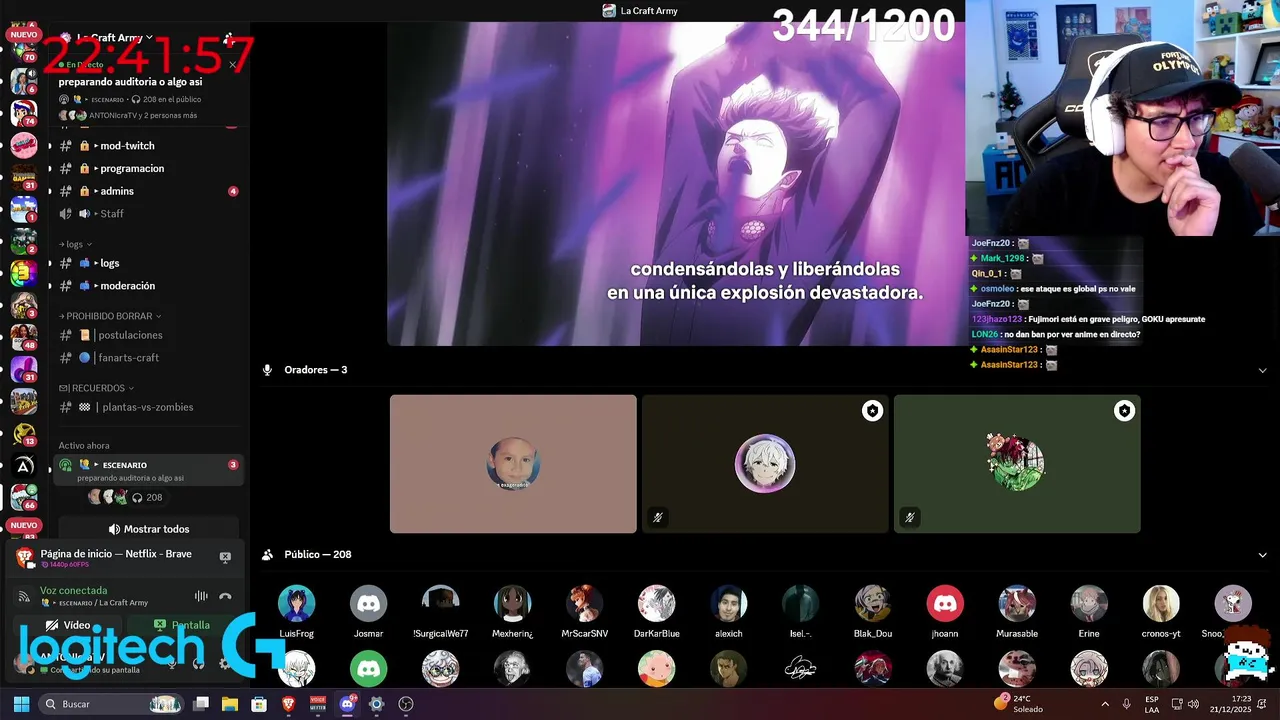Screen dimensions: 1280x720
Task: Open the admins channel
Action: [146, 191]
